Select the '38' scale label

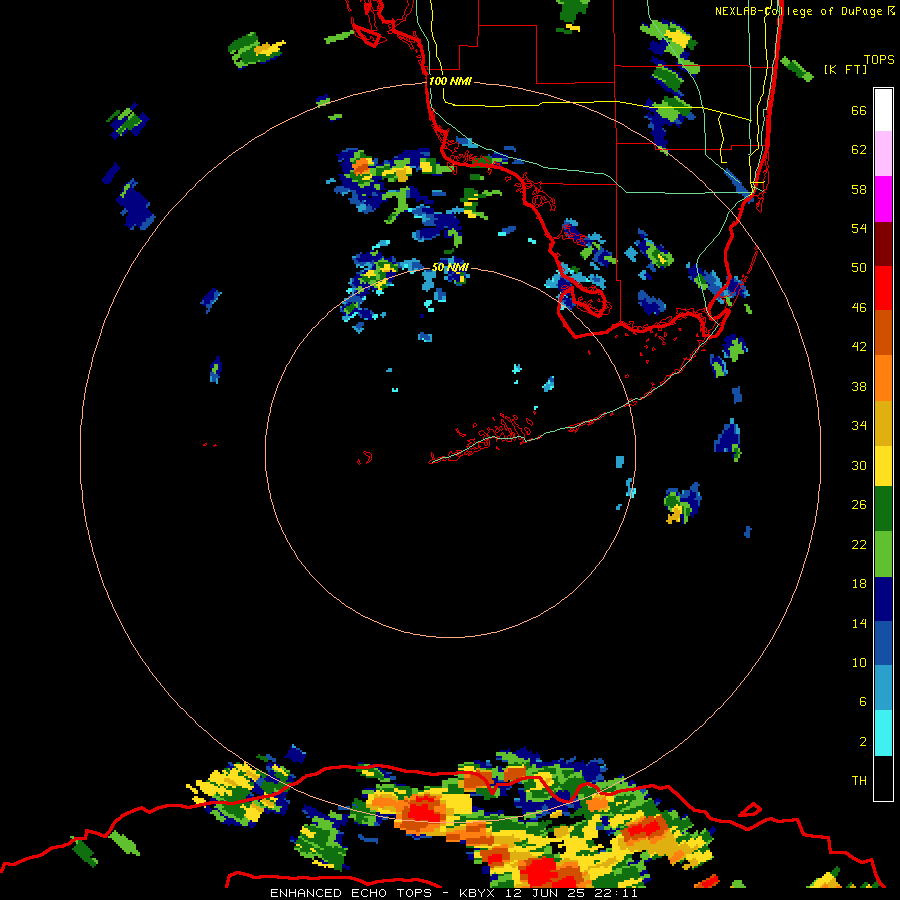click(859, 387)
